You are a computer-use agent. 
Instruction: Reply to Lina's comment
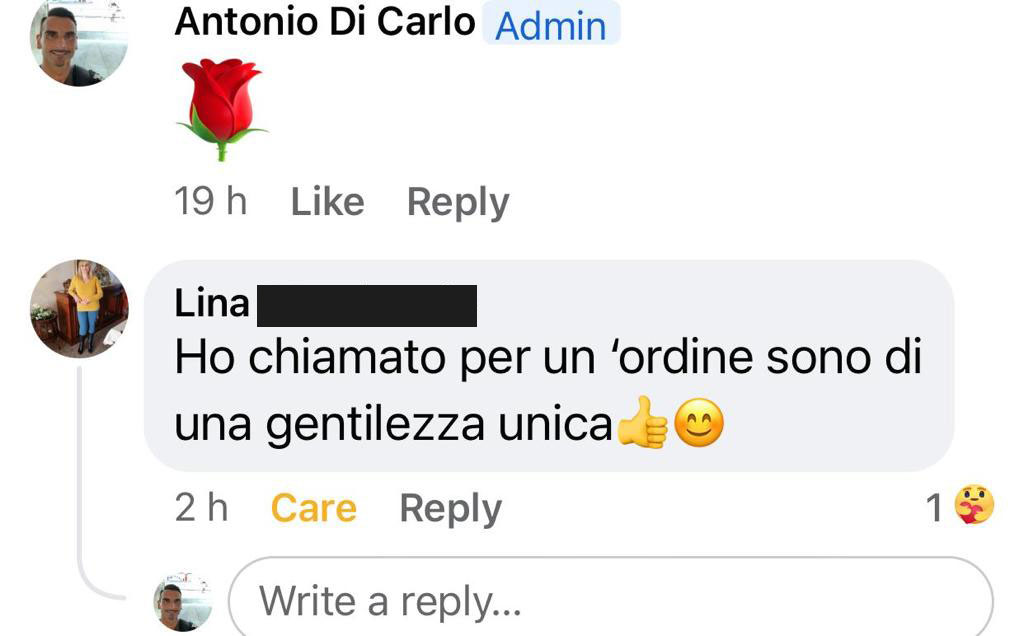pyautogui.click(x=450, y=508)
